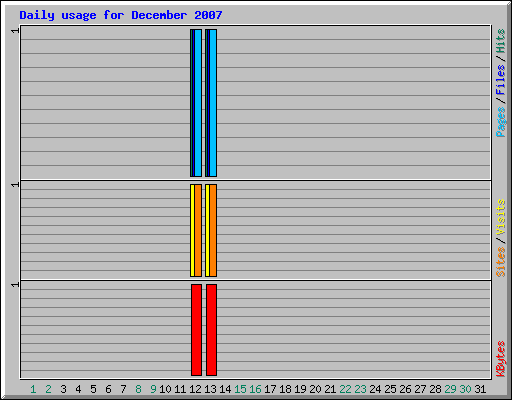
Task: Click day label 15 on the x-axis
Action: click(x=240, y=389)
